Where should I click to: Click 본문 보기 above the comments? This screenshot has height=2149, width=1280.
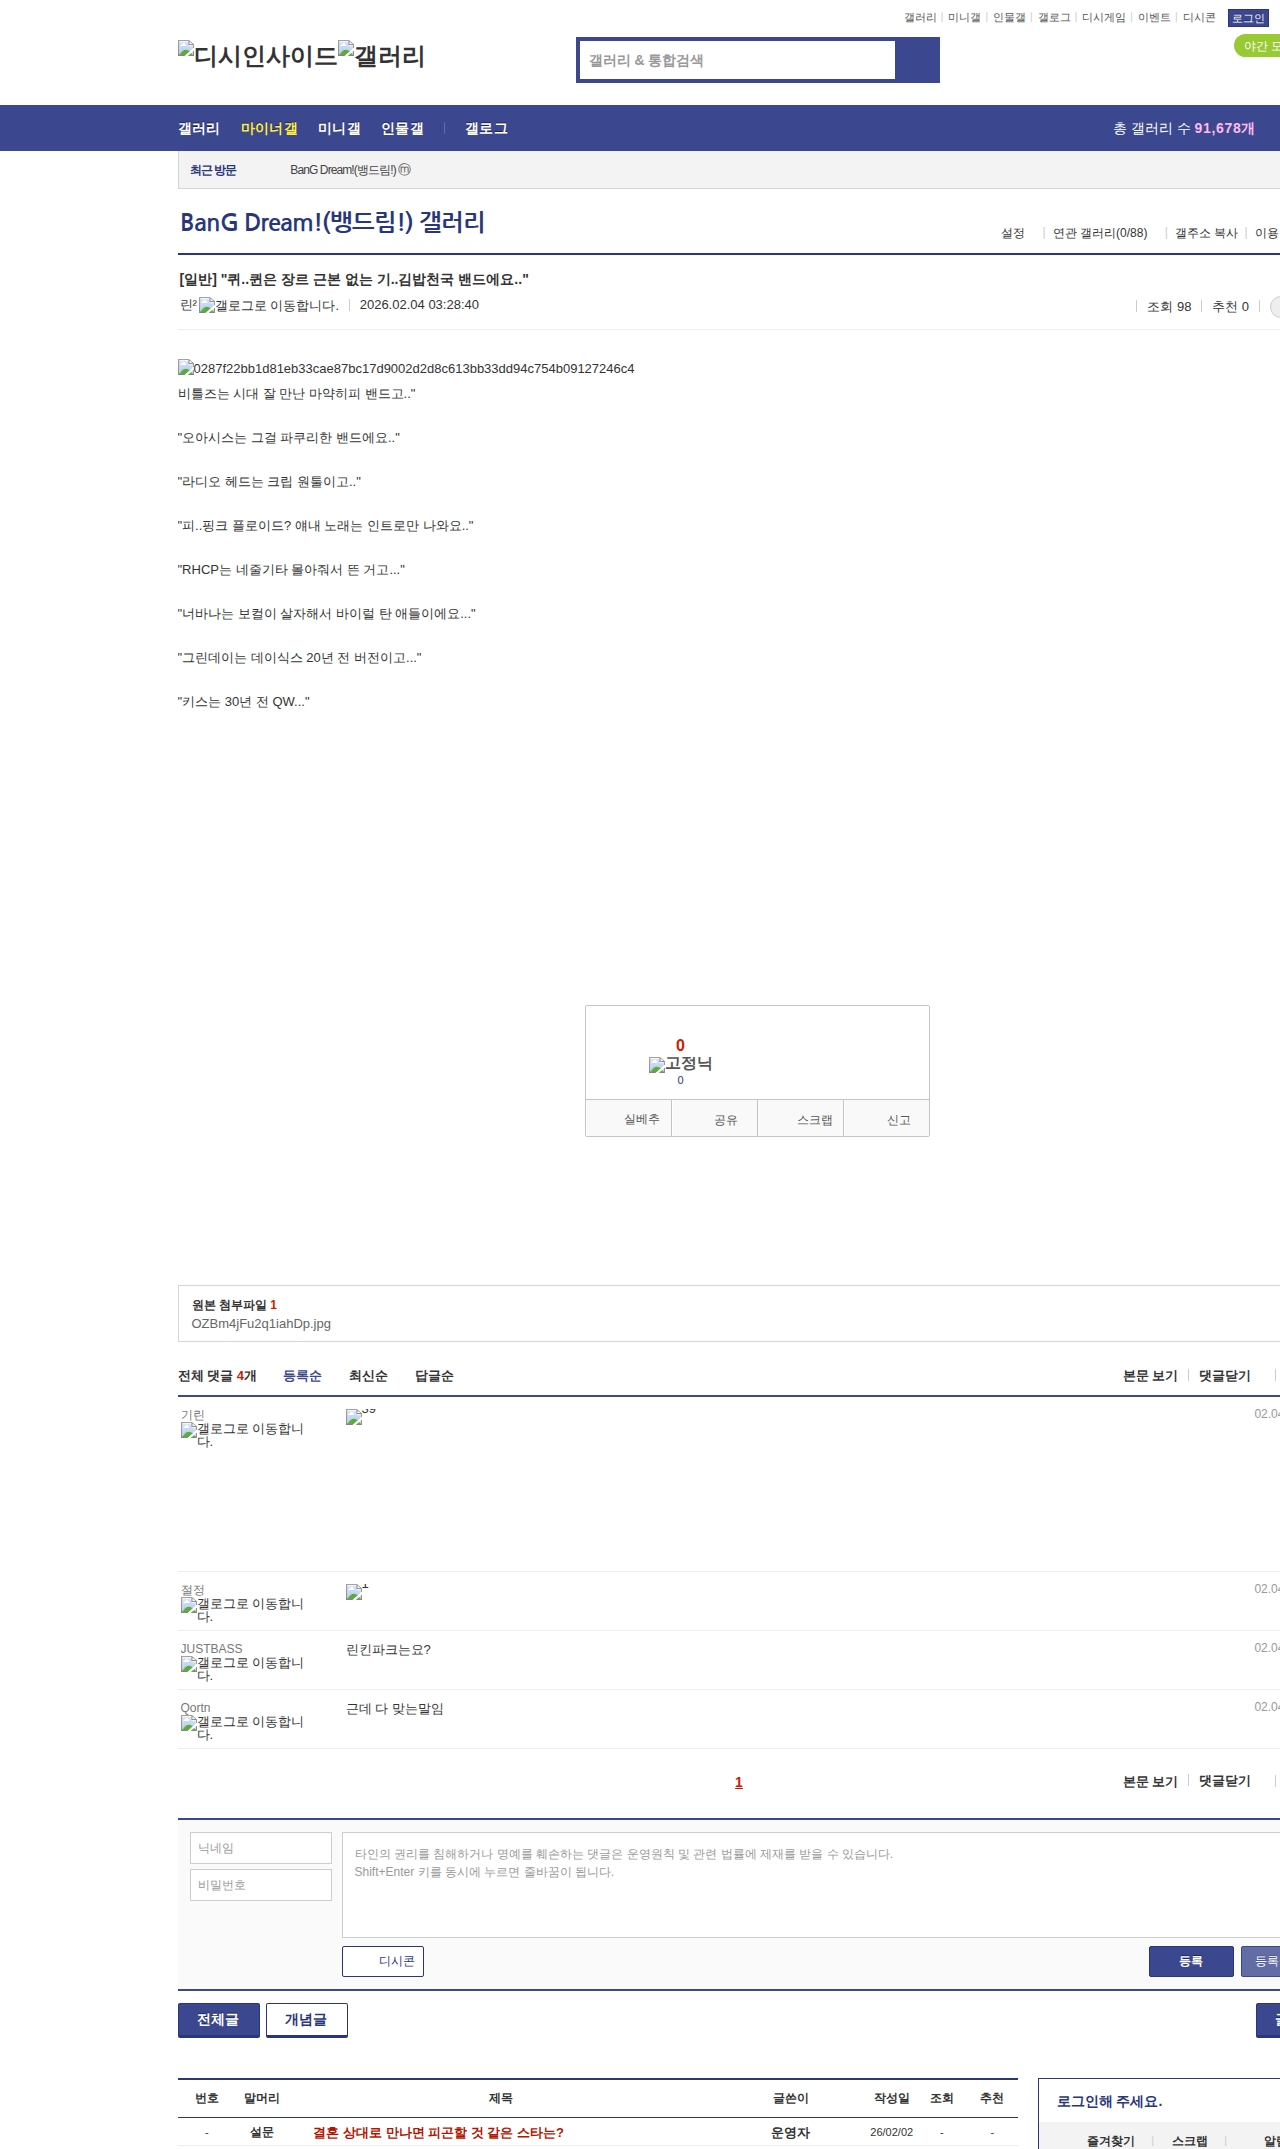tap(1150, 1376)
